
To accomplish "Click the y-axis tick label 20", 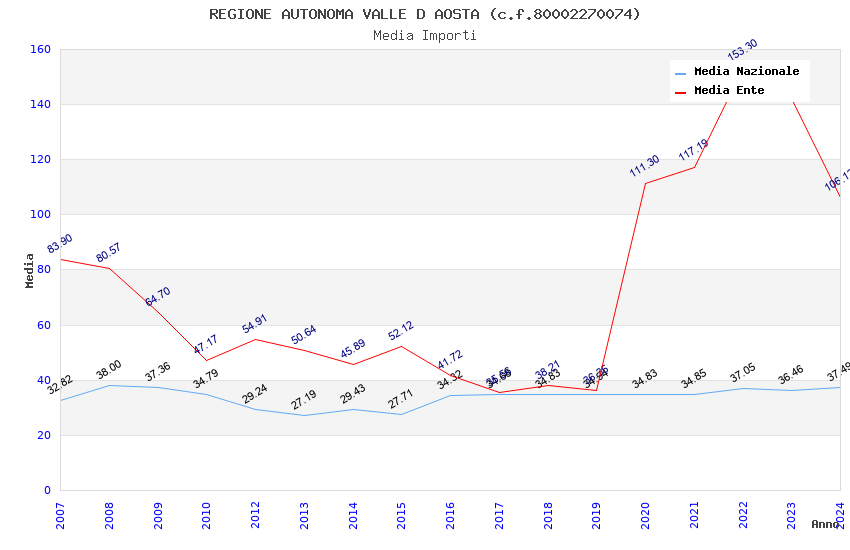I will pyautogui.click(x=44, y=435).
